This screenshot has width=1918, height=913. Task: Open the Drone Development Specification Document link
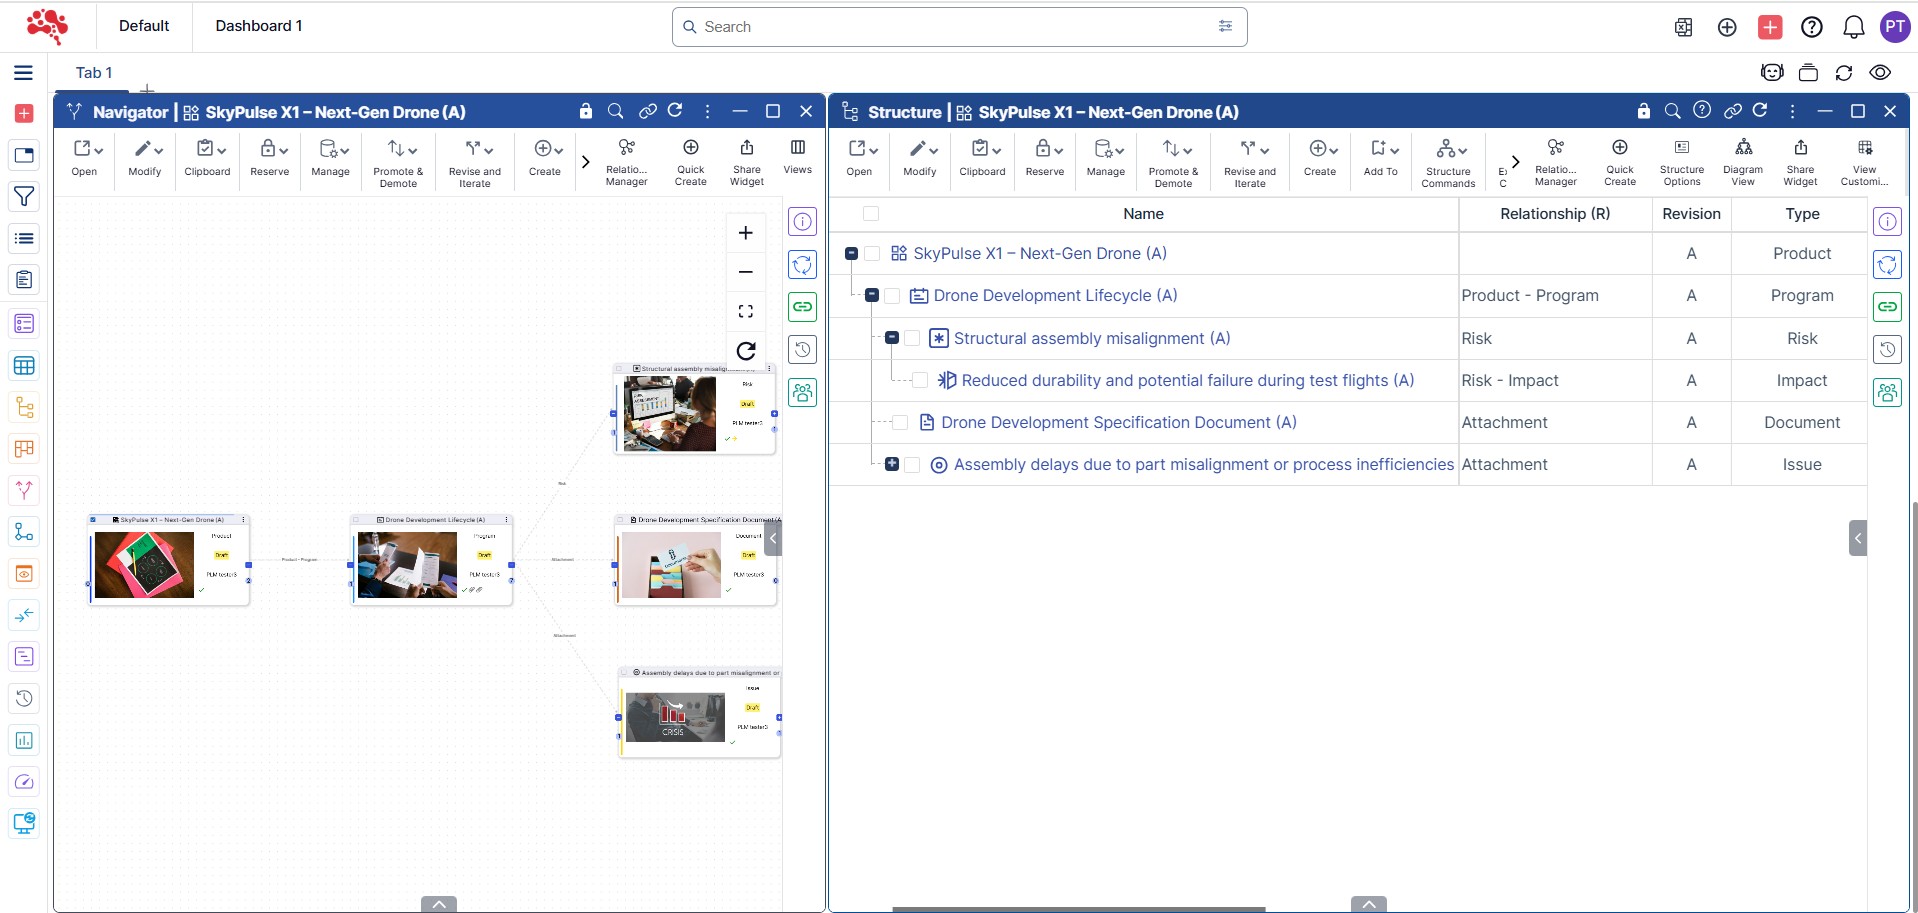pyautogui.click(x=1118, y=423)
